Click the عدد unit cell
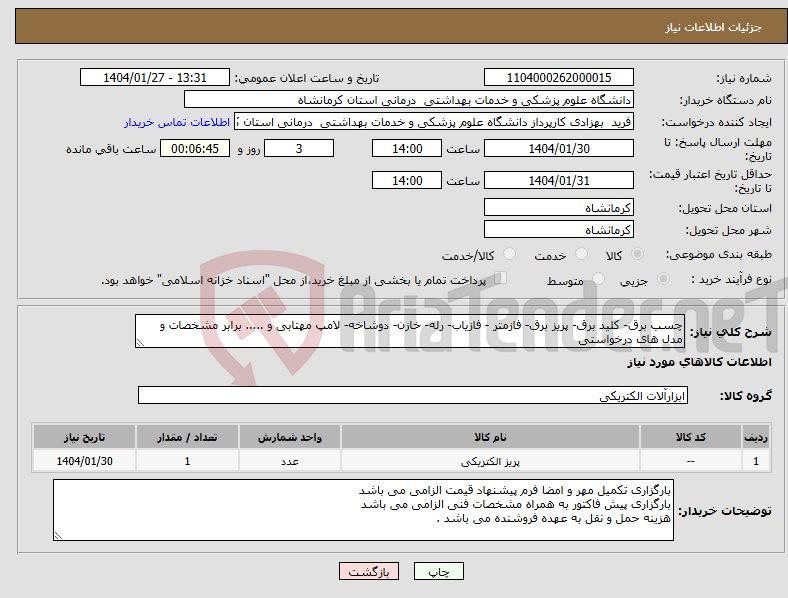788x598 pixels. [x=290, y=461]
